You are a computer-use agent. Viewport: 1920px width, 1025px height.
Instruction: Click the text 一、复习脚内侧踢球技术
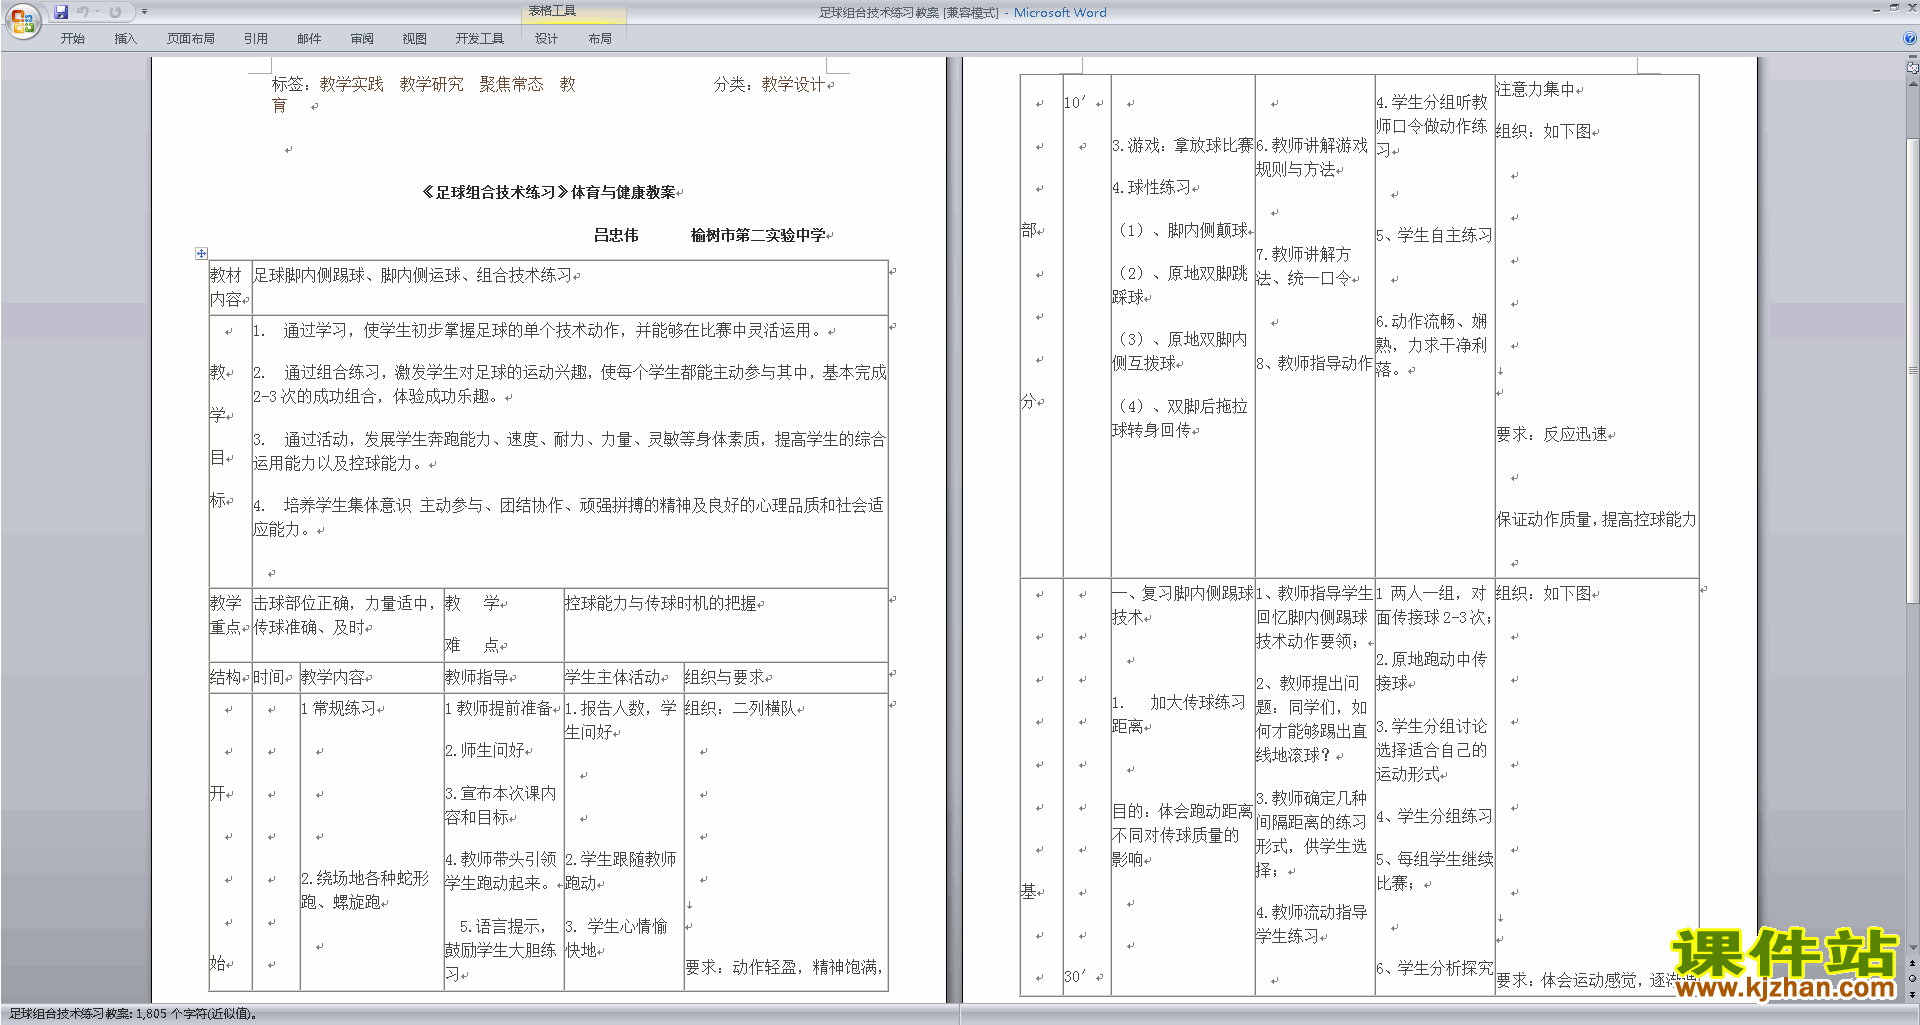click(1182, 605)
